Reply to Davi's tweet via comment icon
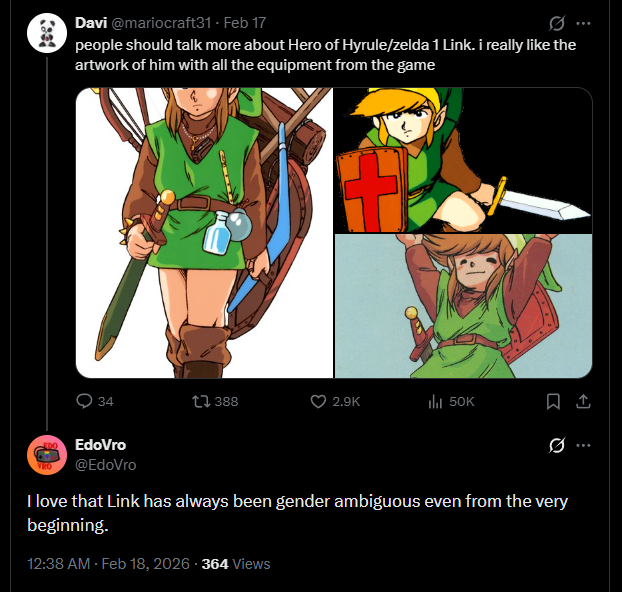This screenshot has width=622, height=592. point(85,401)
